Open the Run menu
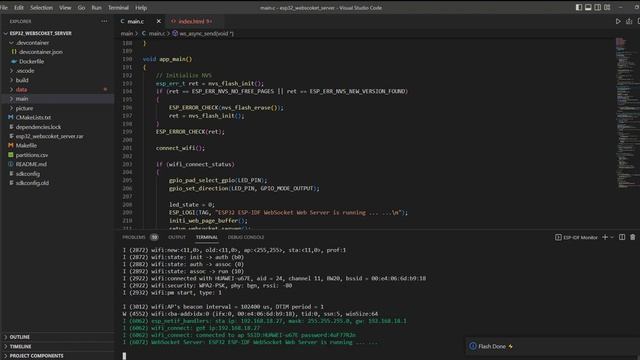Viewport: 640px width, 360px height. (x=96, y=7)
